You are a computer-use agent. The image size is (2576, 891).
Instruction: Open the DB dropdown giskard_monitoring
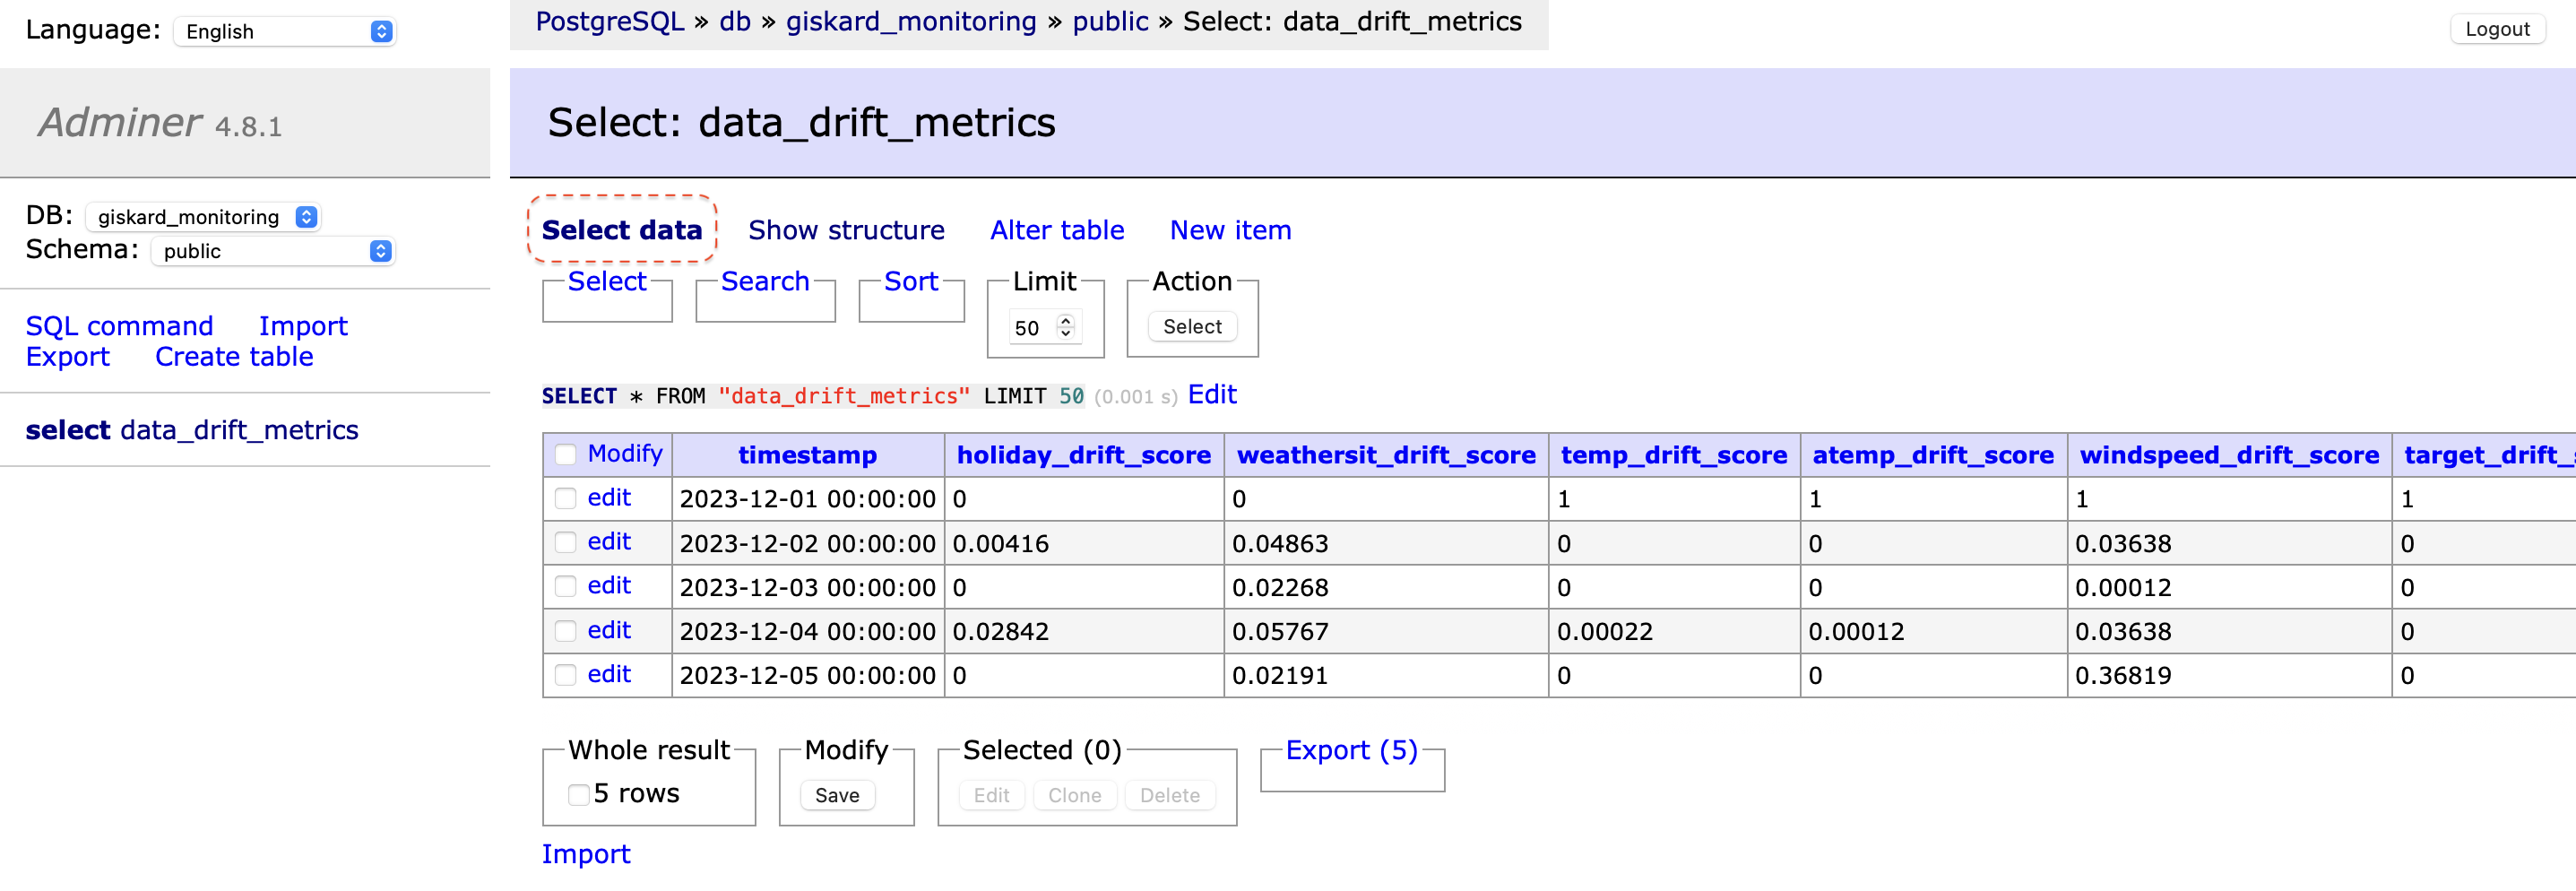click(x=203, y=217)
